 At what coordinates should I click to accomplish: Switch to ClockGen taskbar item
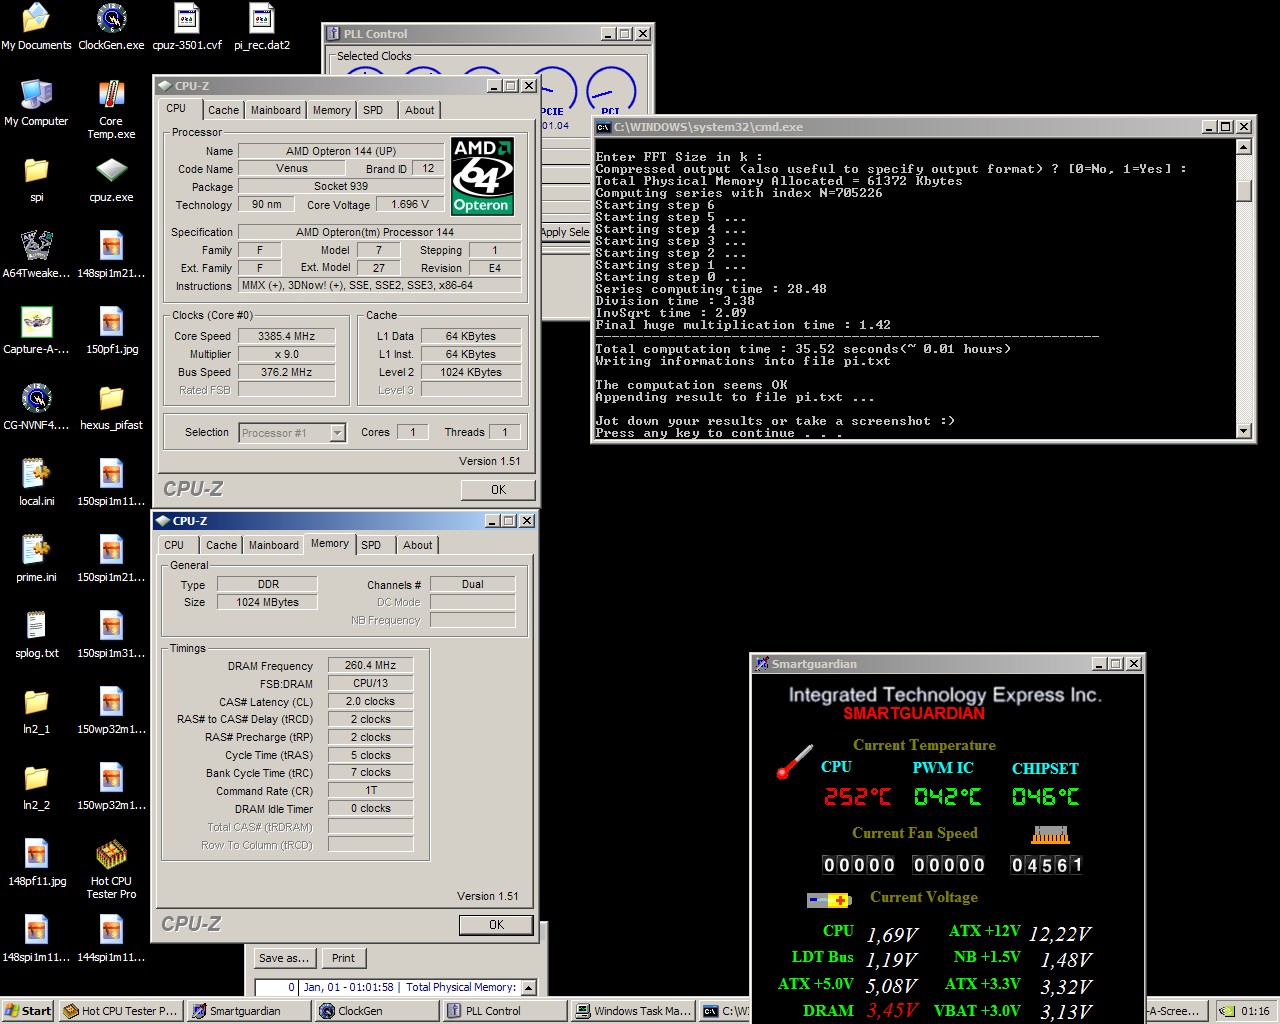pyautogui.click(x=376, y=1011)
